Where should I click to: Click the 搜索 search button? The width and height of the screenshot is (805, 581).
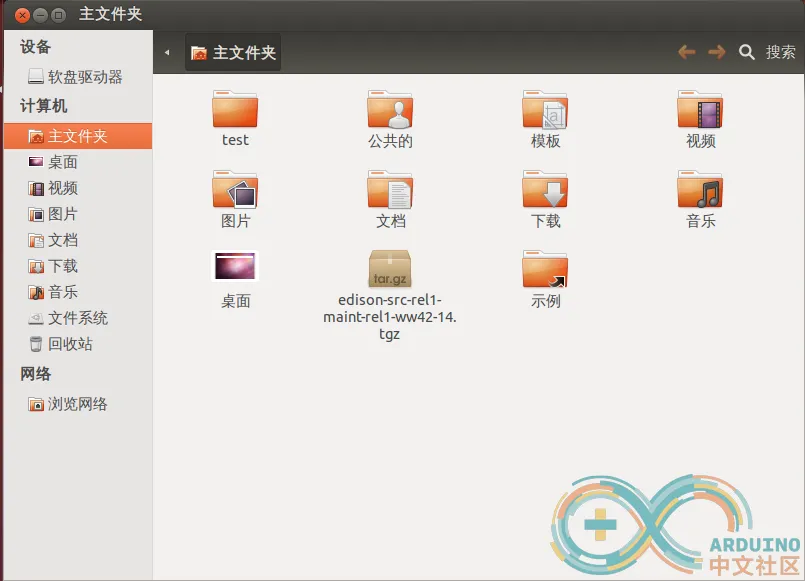pos(768,52)
